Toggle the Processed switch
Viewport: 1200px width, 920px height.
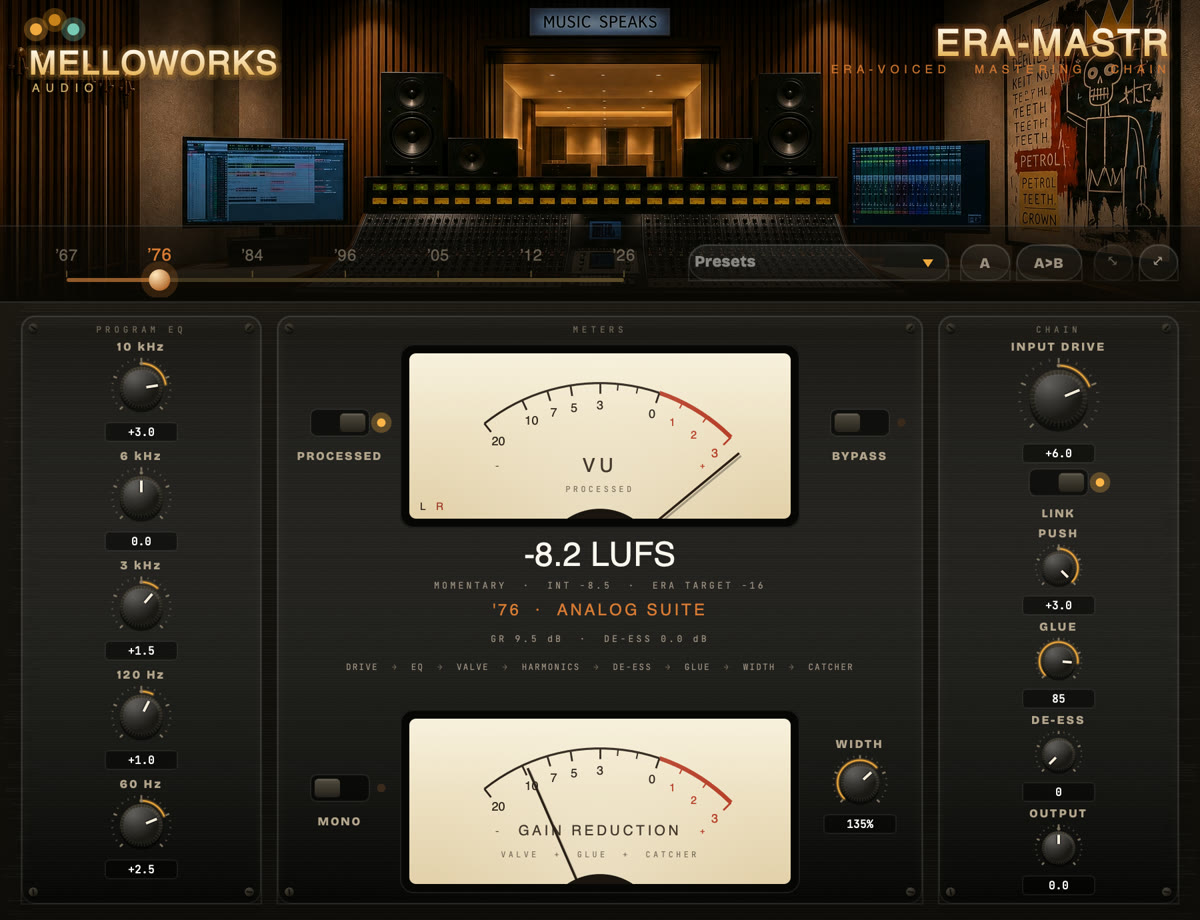(x=340, y=423)
